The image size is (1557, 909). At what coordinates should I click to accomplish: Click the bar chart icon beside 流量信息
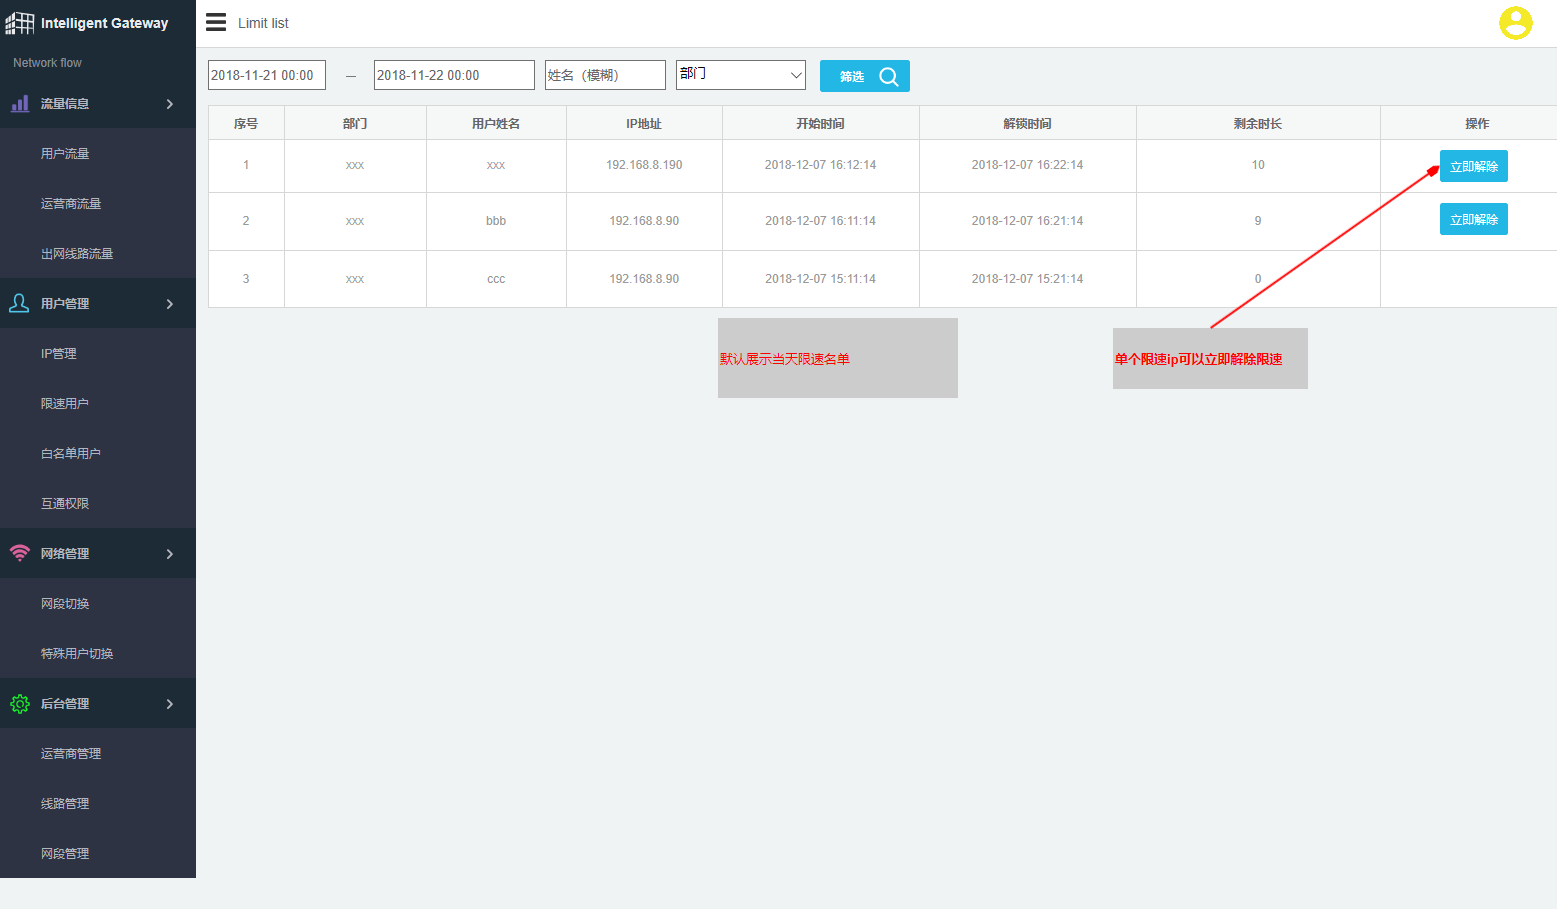point(20,103)
